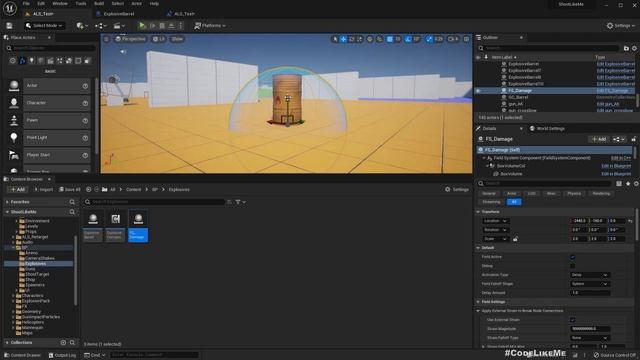Click the Import button in Content Browser
The width and height of the screenshot is (640, 360).
43,190
